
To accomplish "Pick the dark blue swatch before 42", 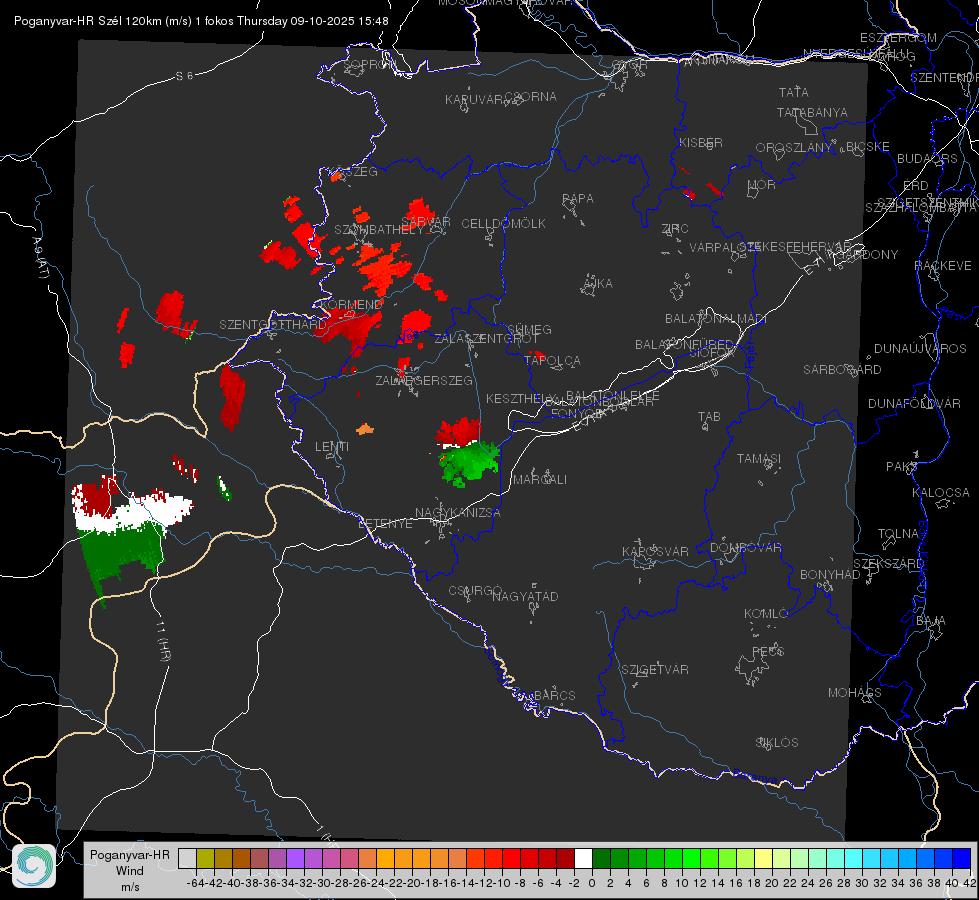I will pos(962,858).
